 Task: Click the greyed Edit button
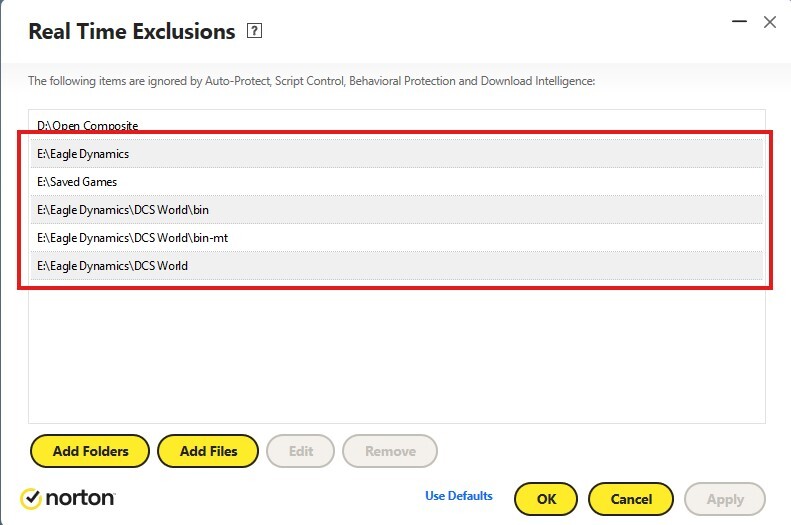point(301,451)
